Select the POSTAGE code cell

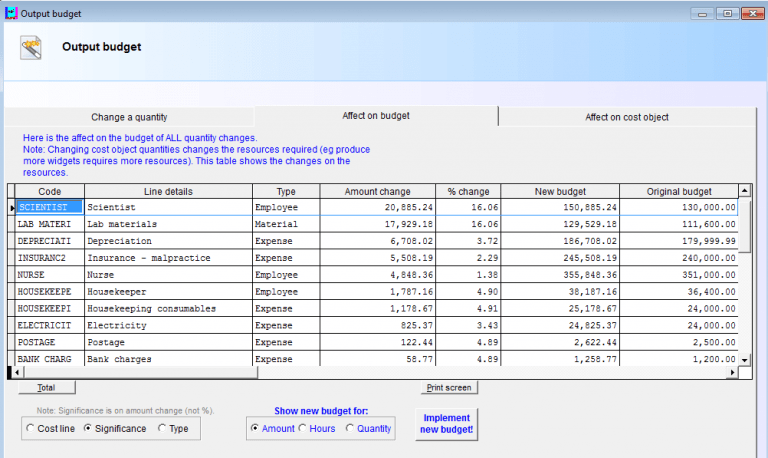(x=49, y=342)
